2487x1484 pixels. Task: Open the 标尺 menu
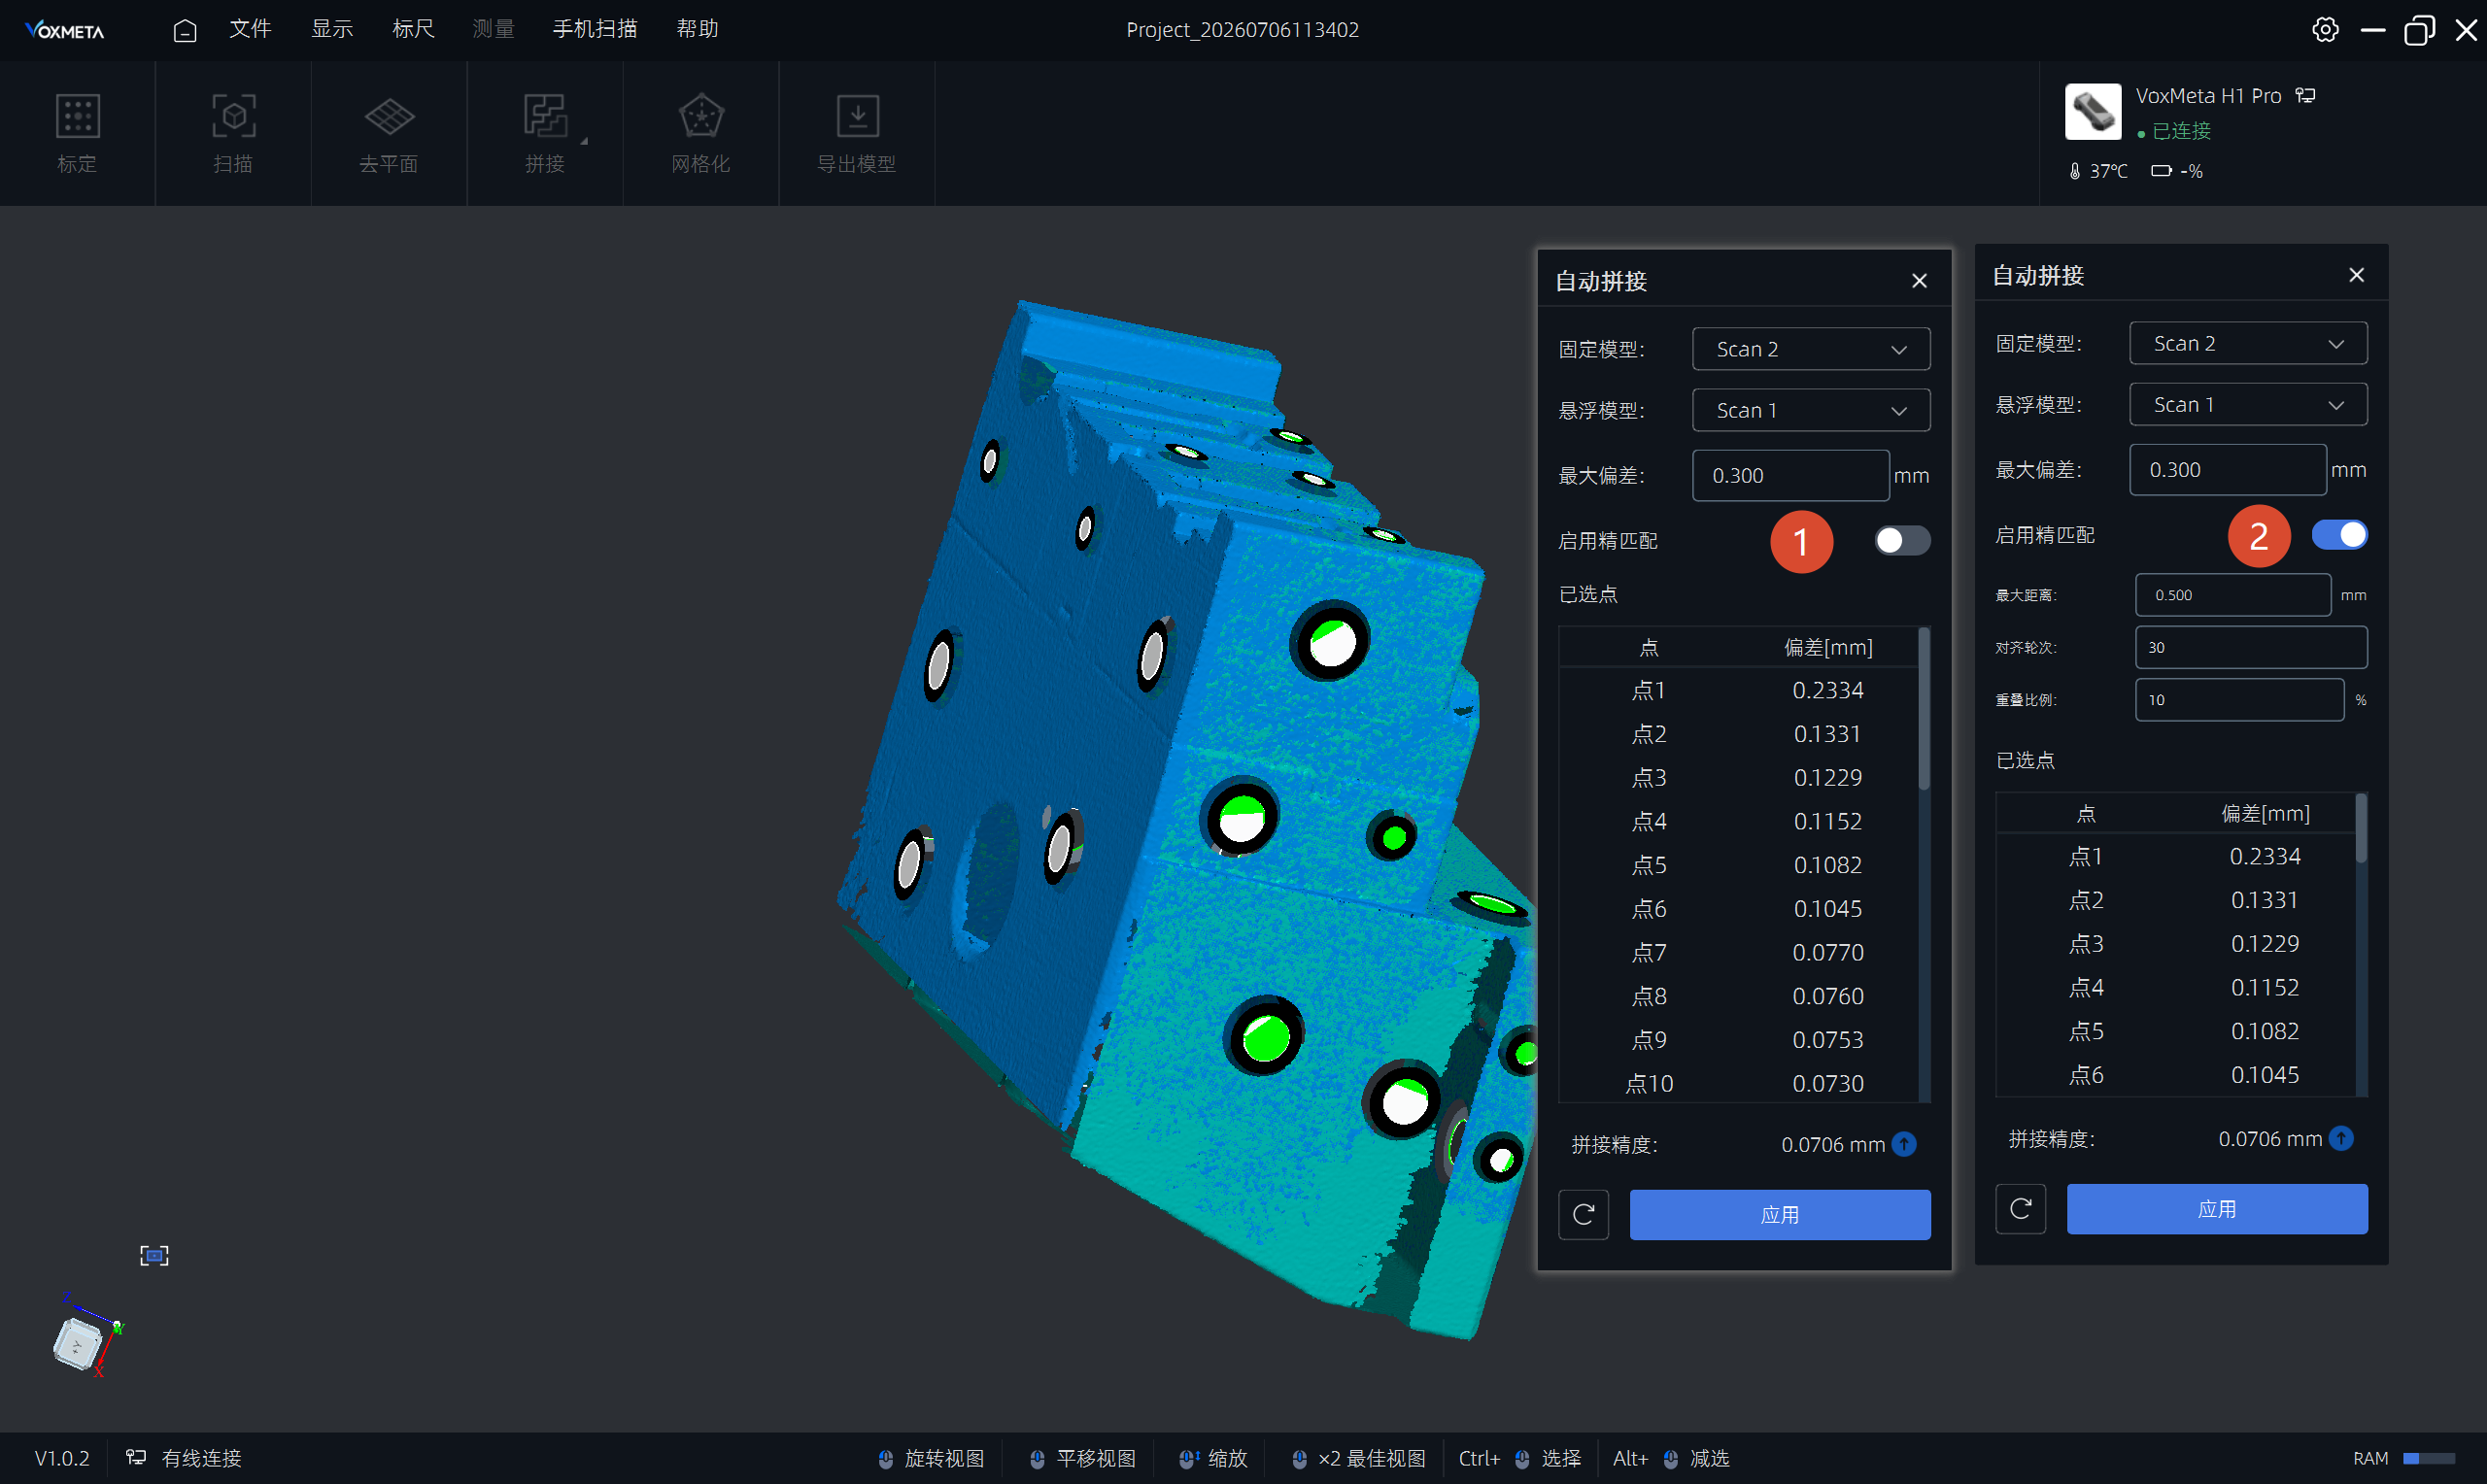click(413, 29)
